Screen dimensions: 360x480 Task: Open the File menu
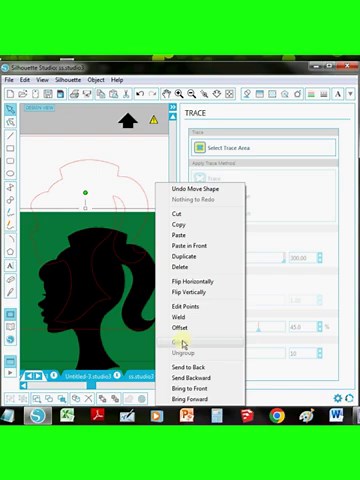[9, 80]
